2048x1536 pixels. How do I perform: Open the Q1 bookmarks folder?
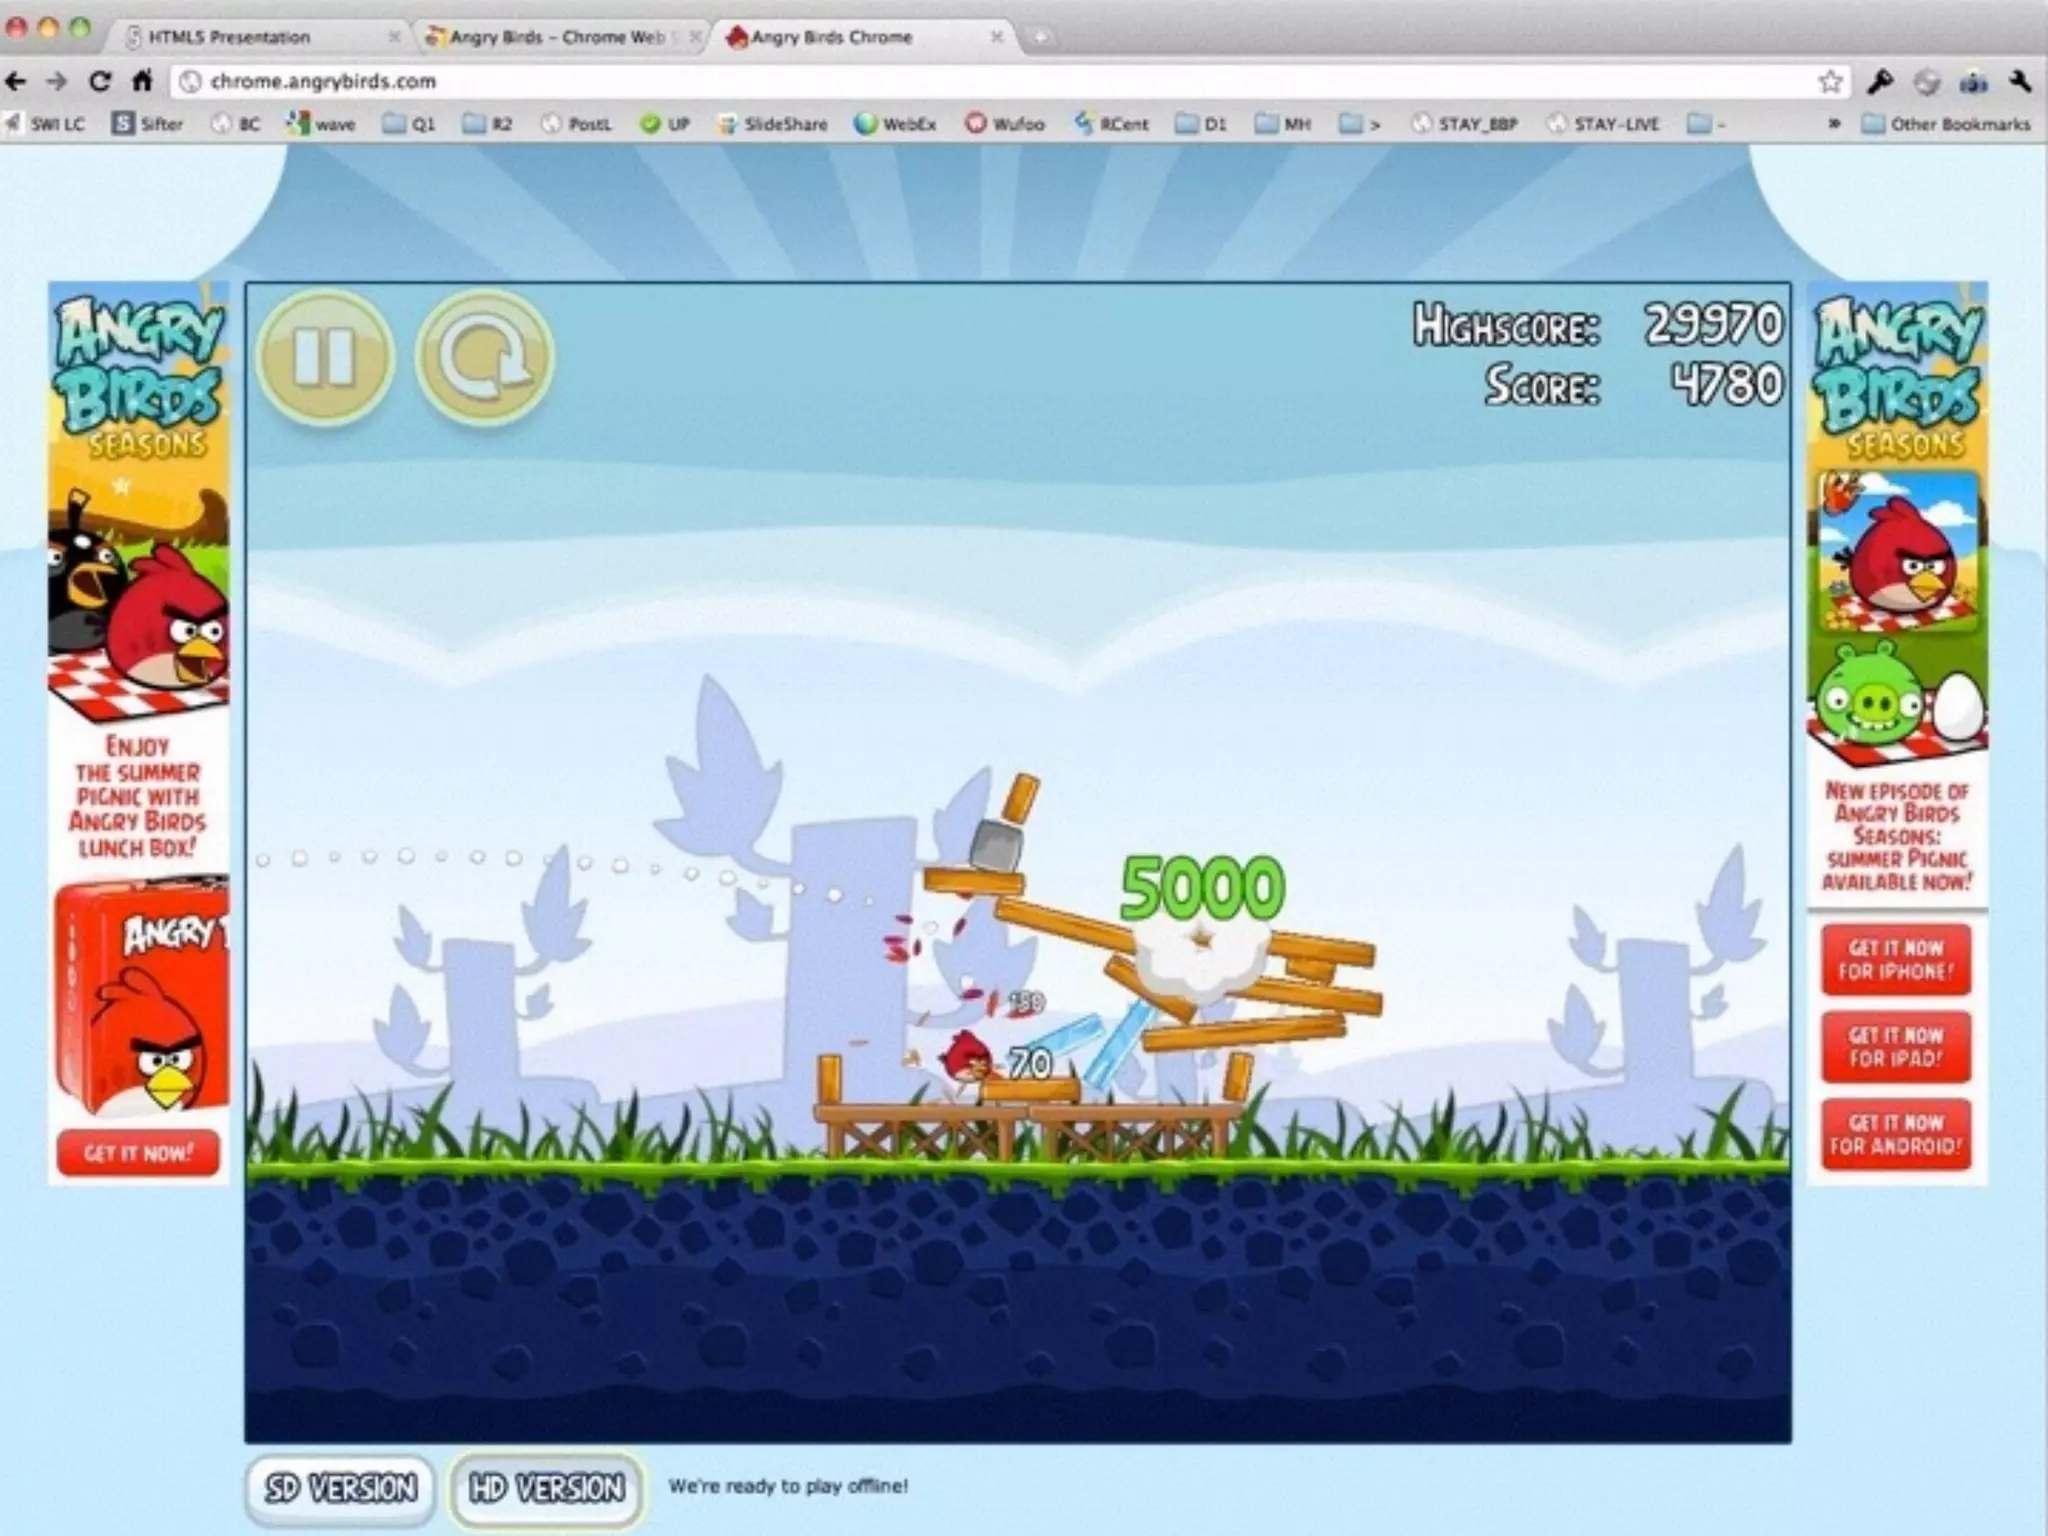tap(410, 124)
